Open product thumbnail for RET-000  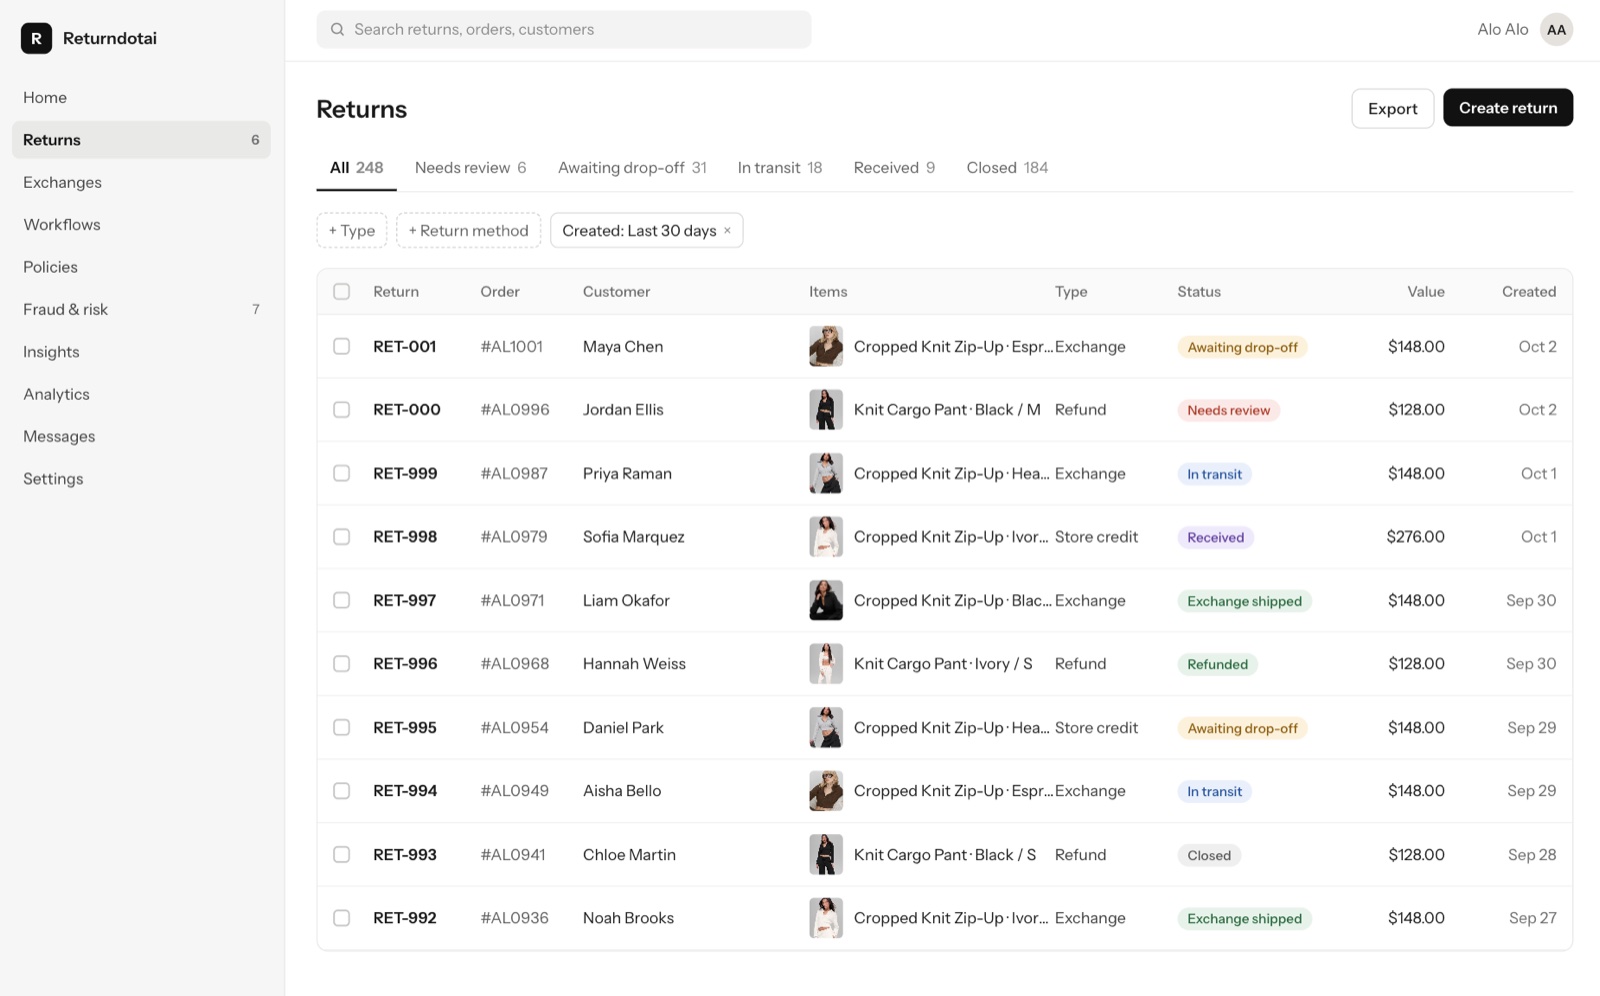(826, 410)
